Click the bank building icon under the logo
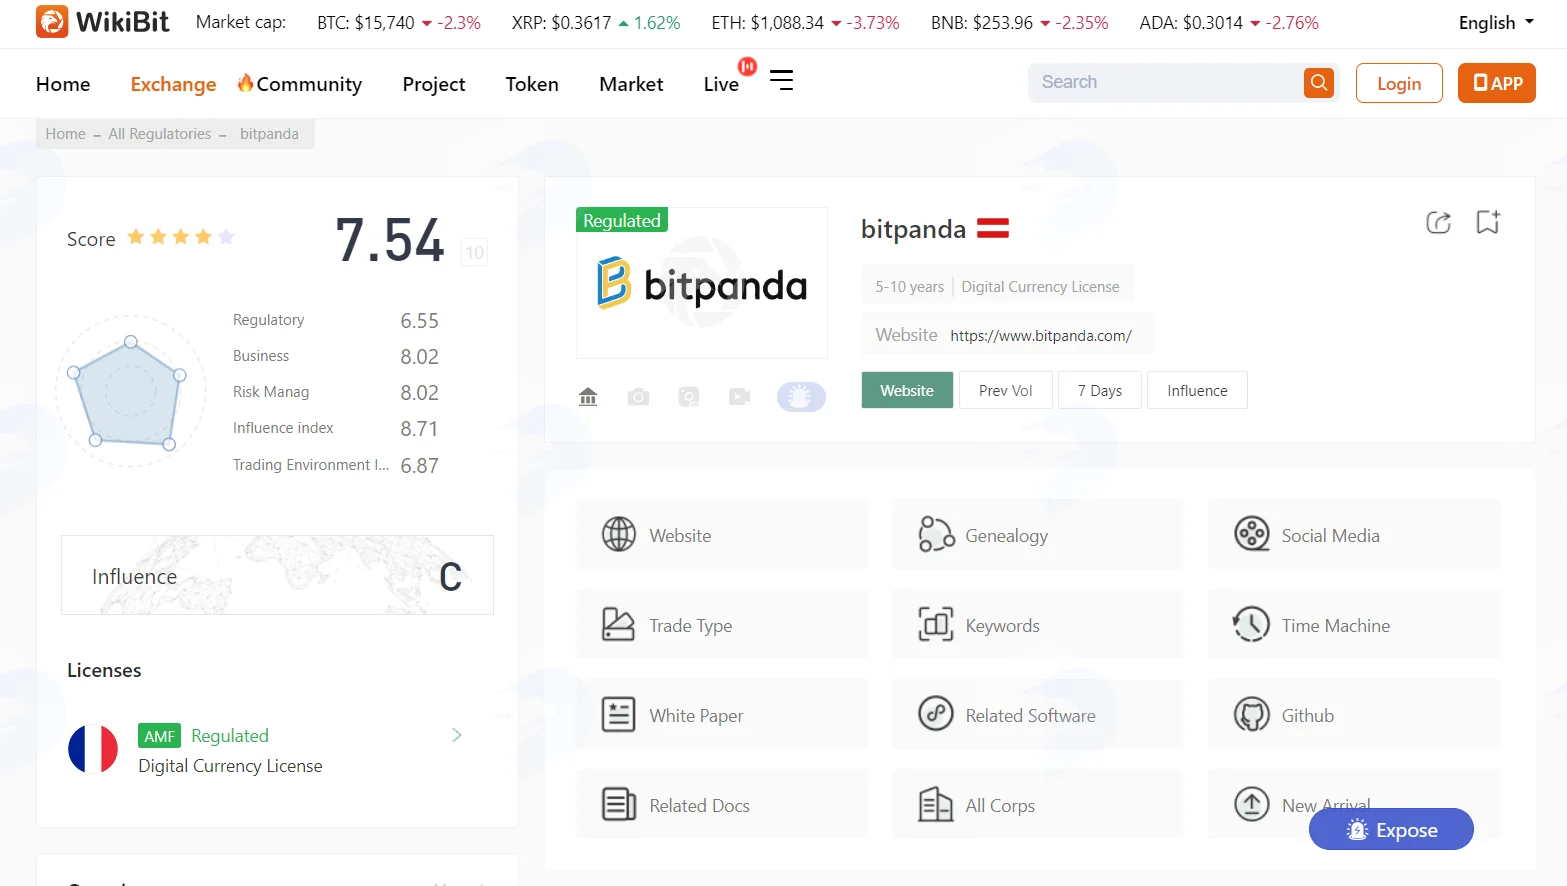The width and height of the screenshot is (1567, 886). [x=588, y=397]
